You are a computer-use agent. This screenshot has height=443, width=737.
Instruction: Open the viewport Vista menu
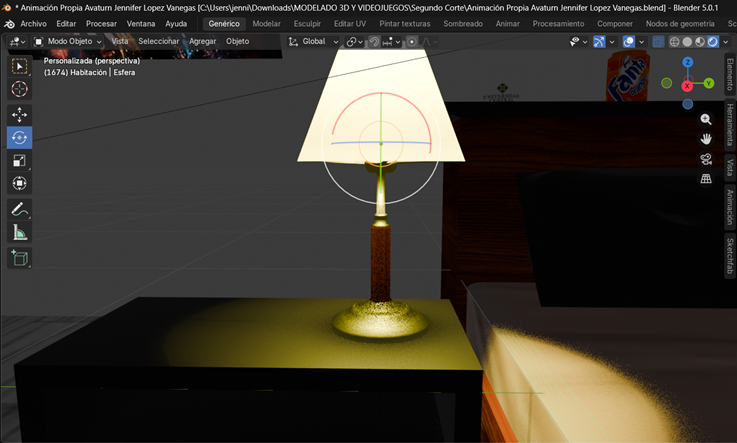(119, 41)
